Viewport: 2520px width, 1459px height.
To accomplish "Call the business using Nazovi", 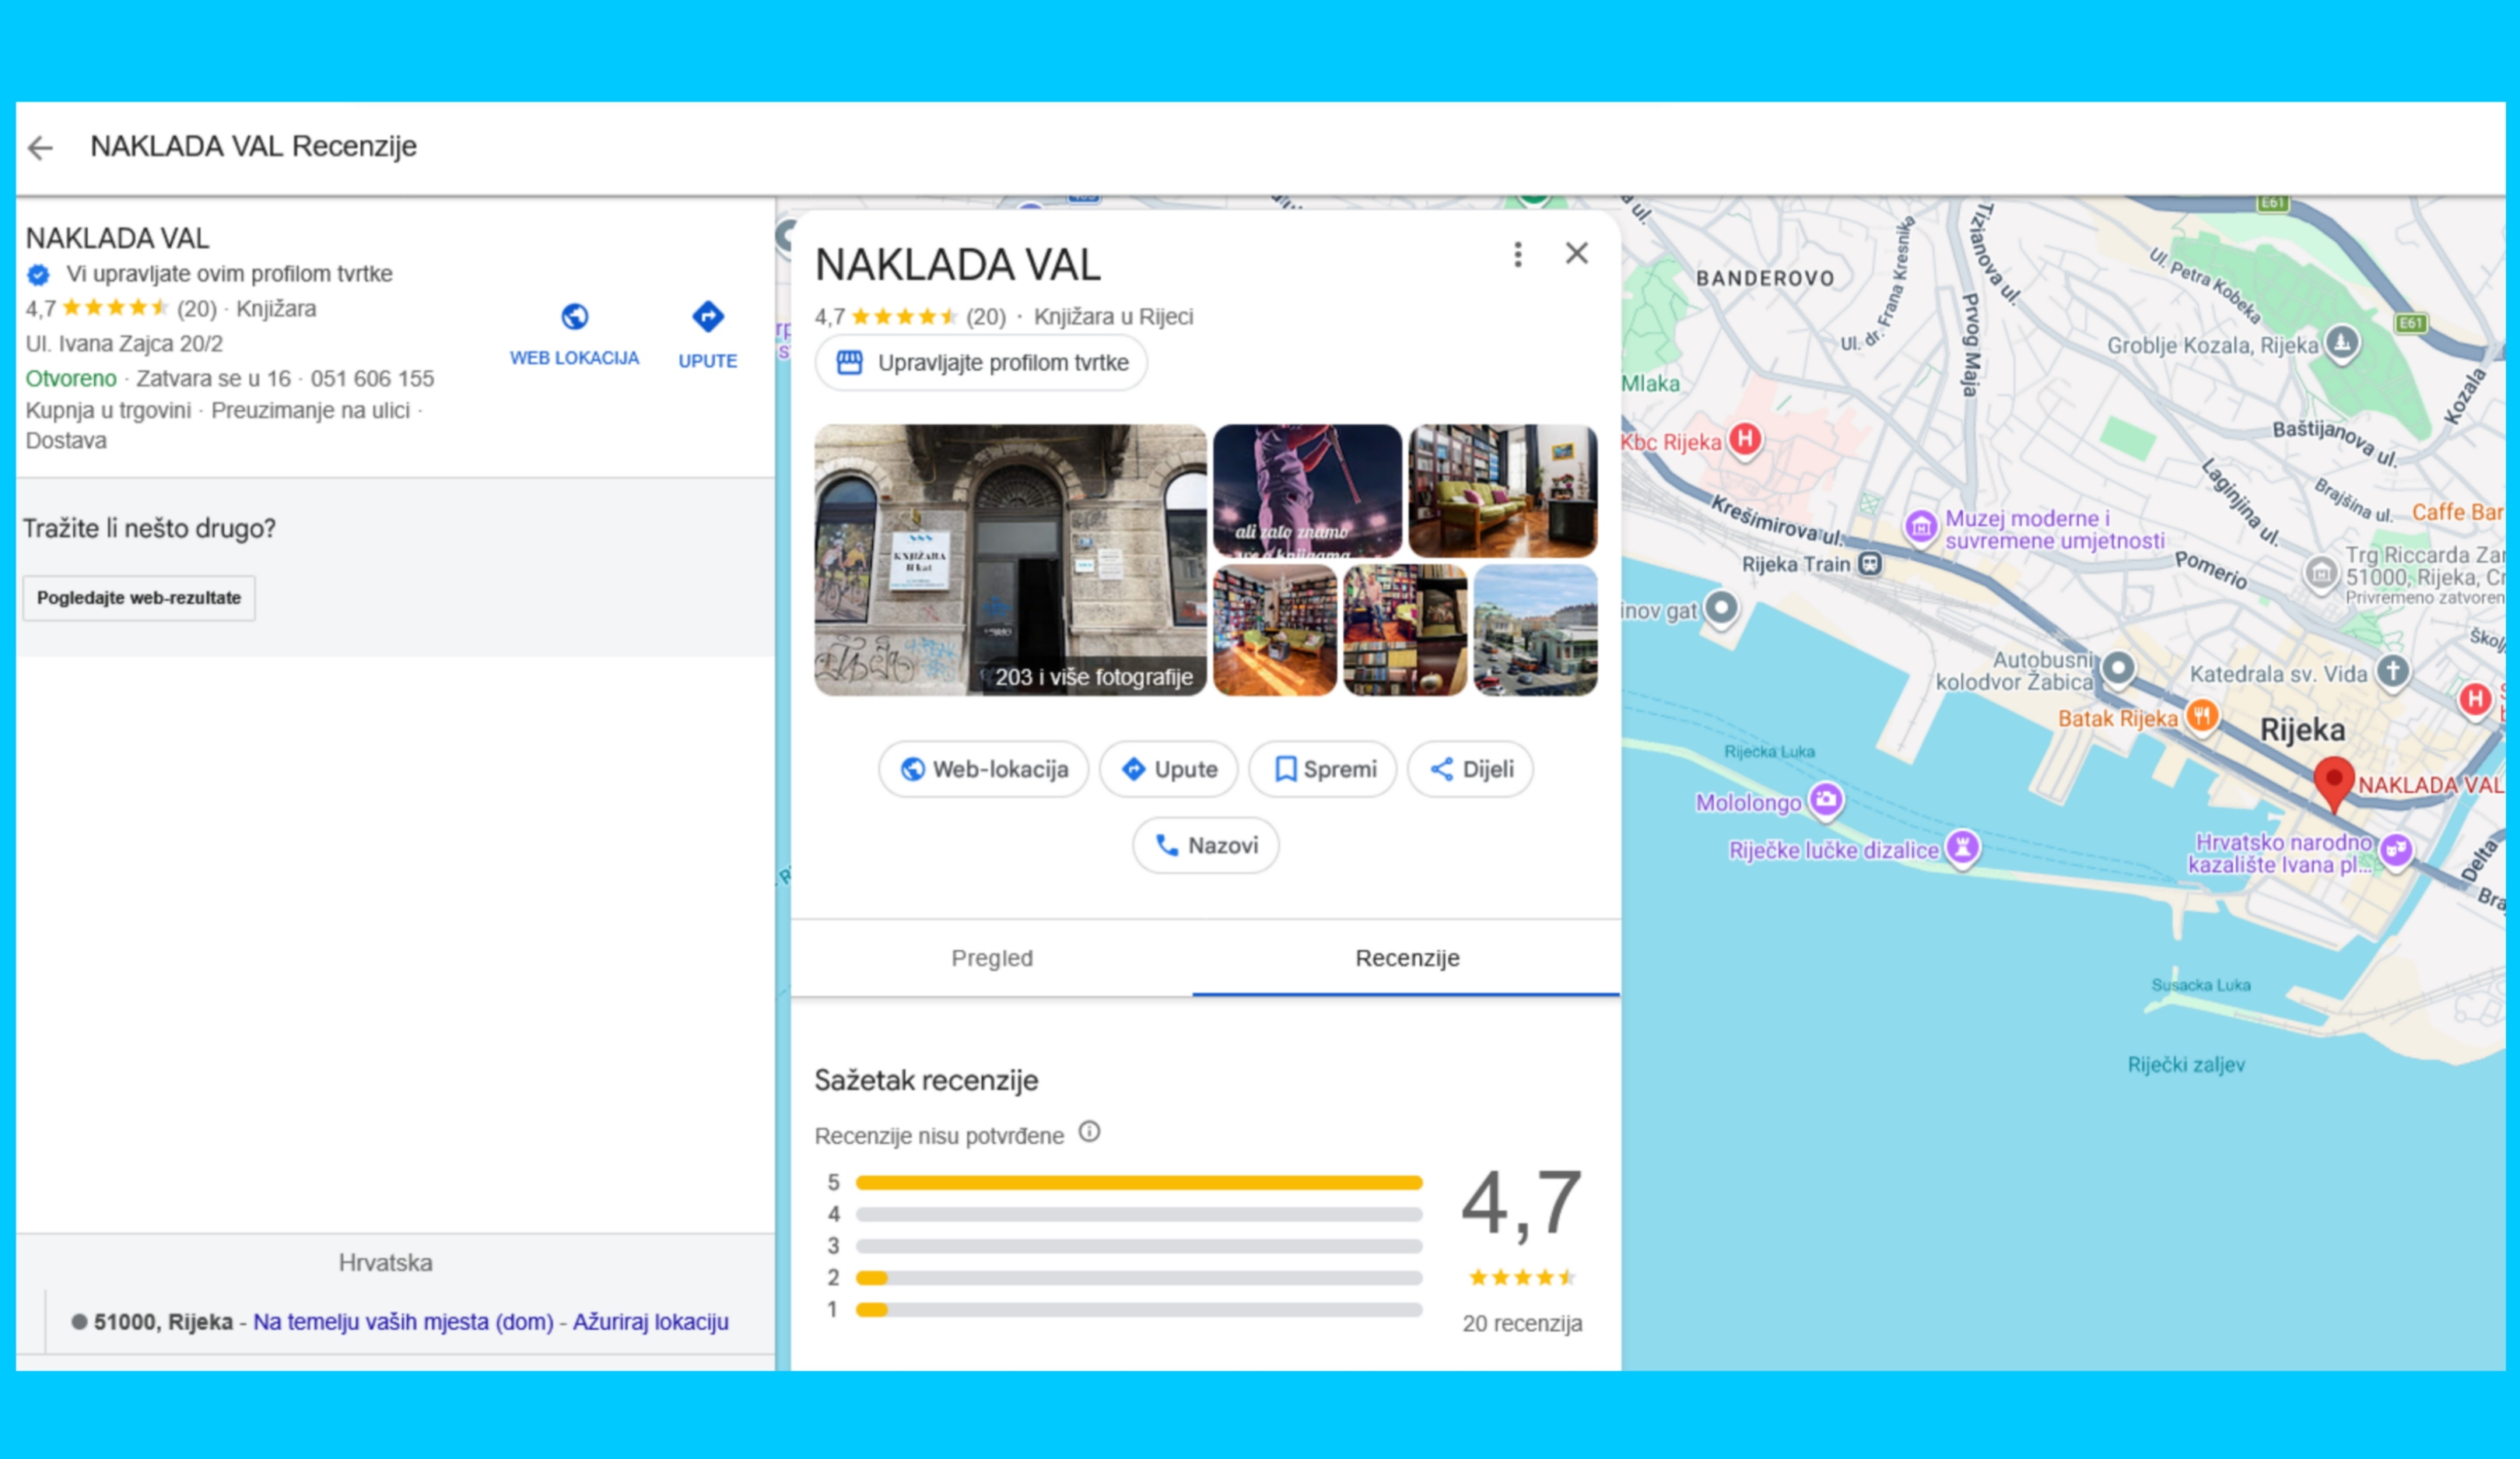I will click(x=1205, y=845).
